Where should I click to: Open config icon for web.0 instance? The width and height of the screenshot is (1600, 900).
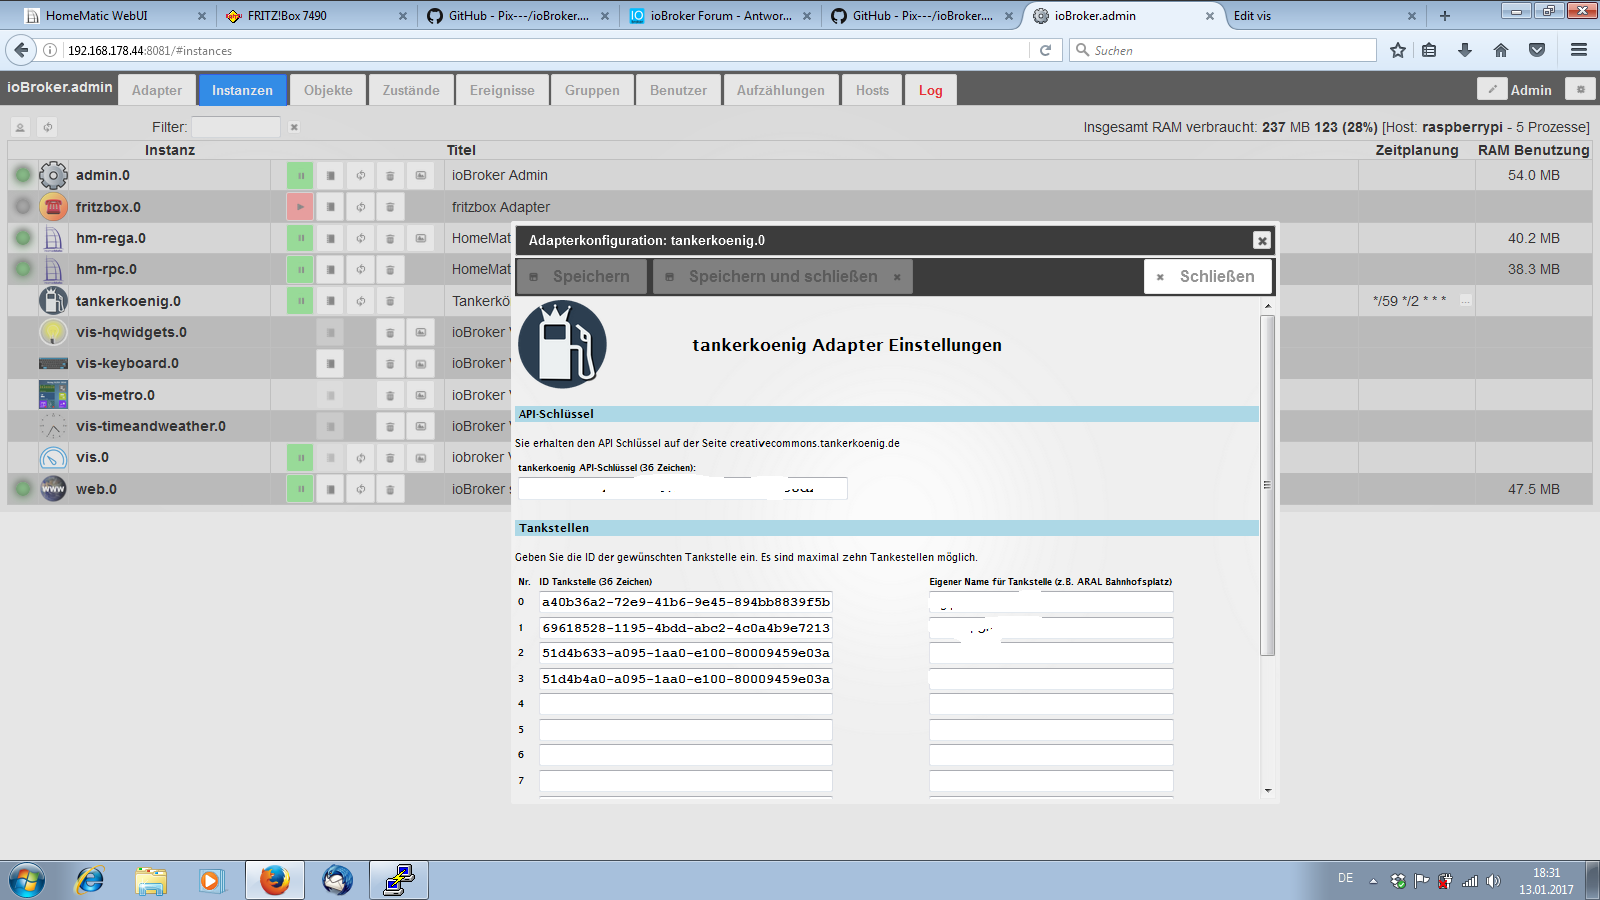coord(330,489)
